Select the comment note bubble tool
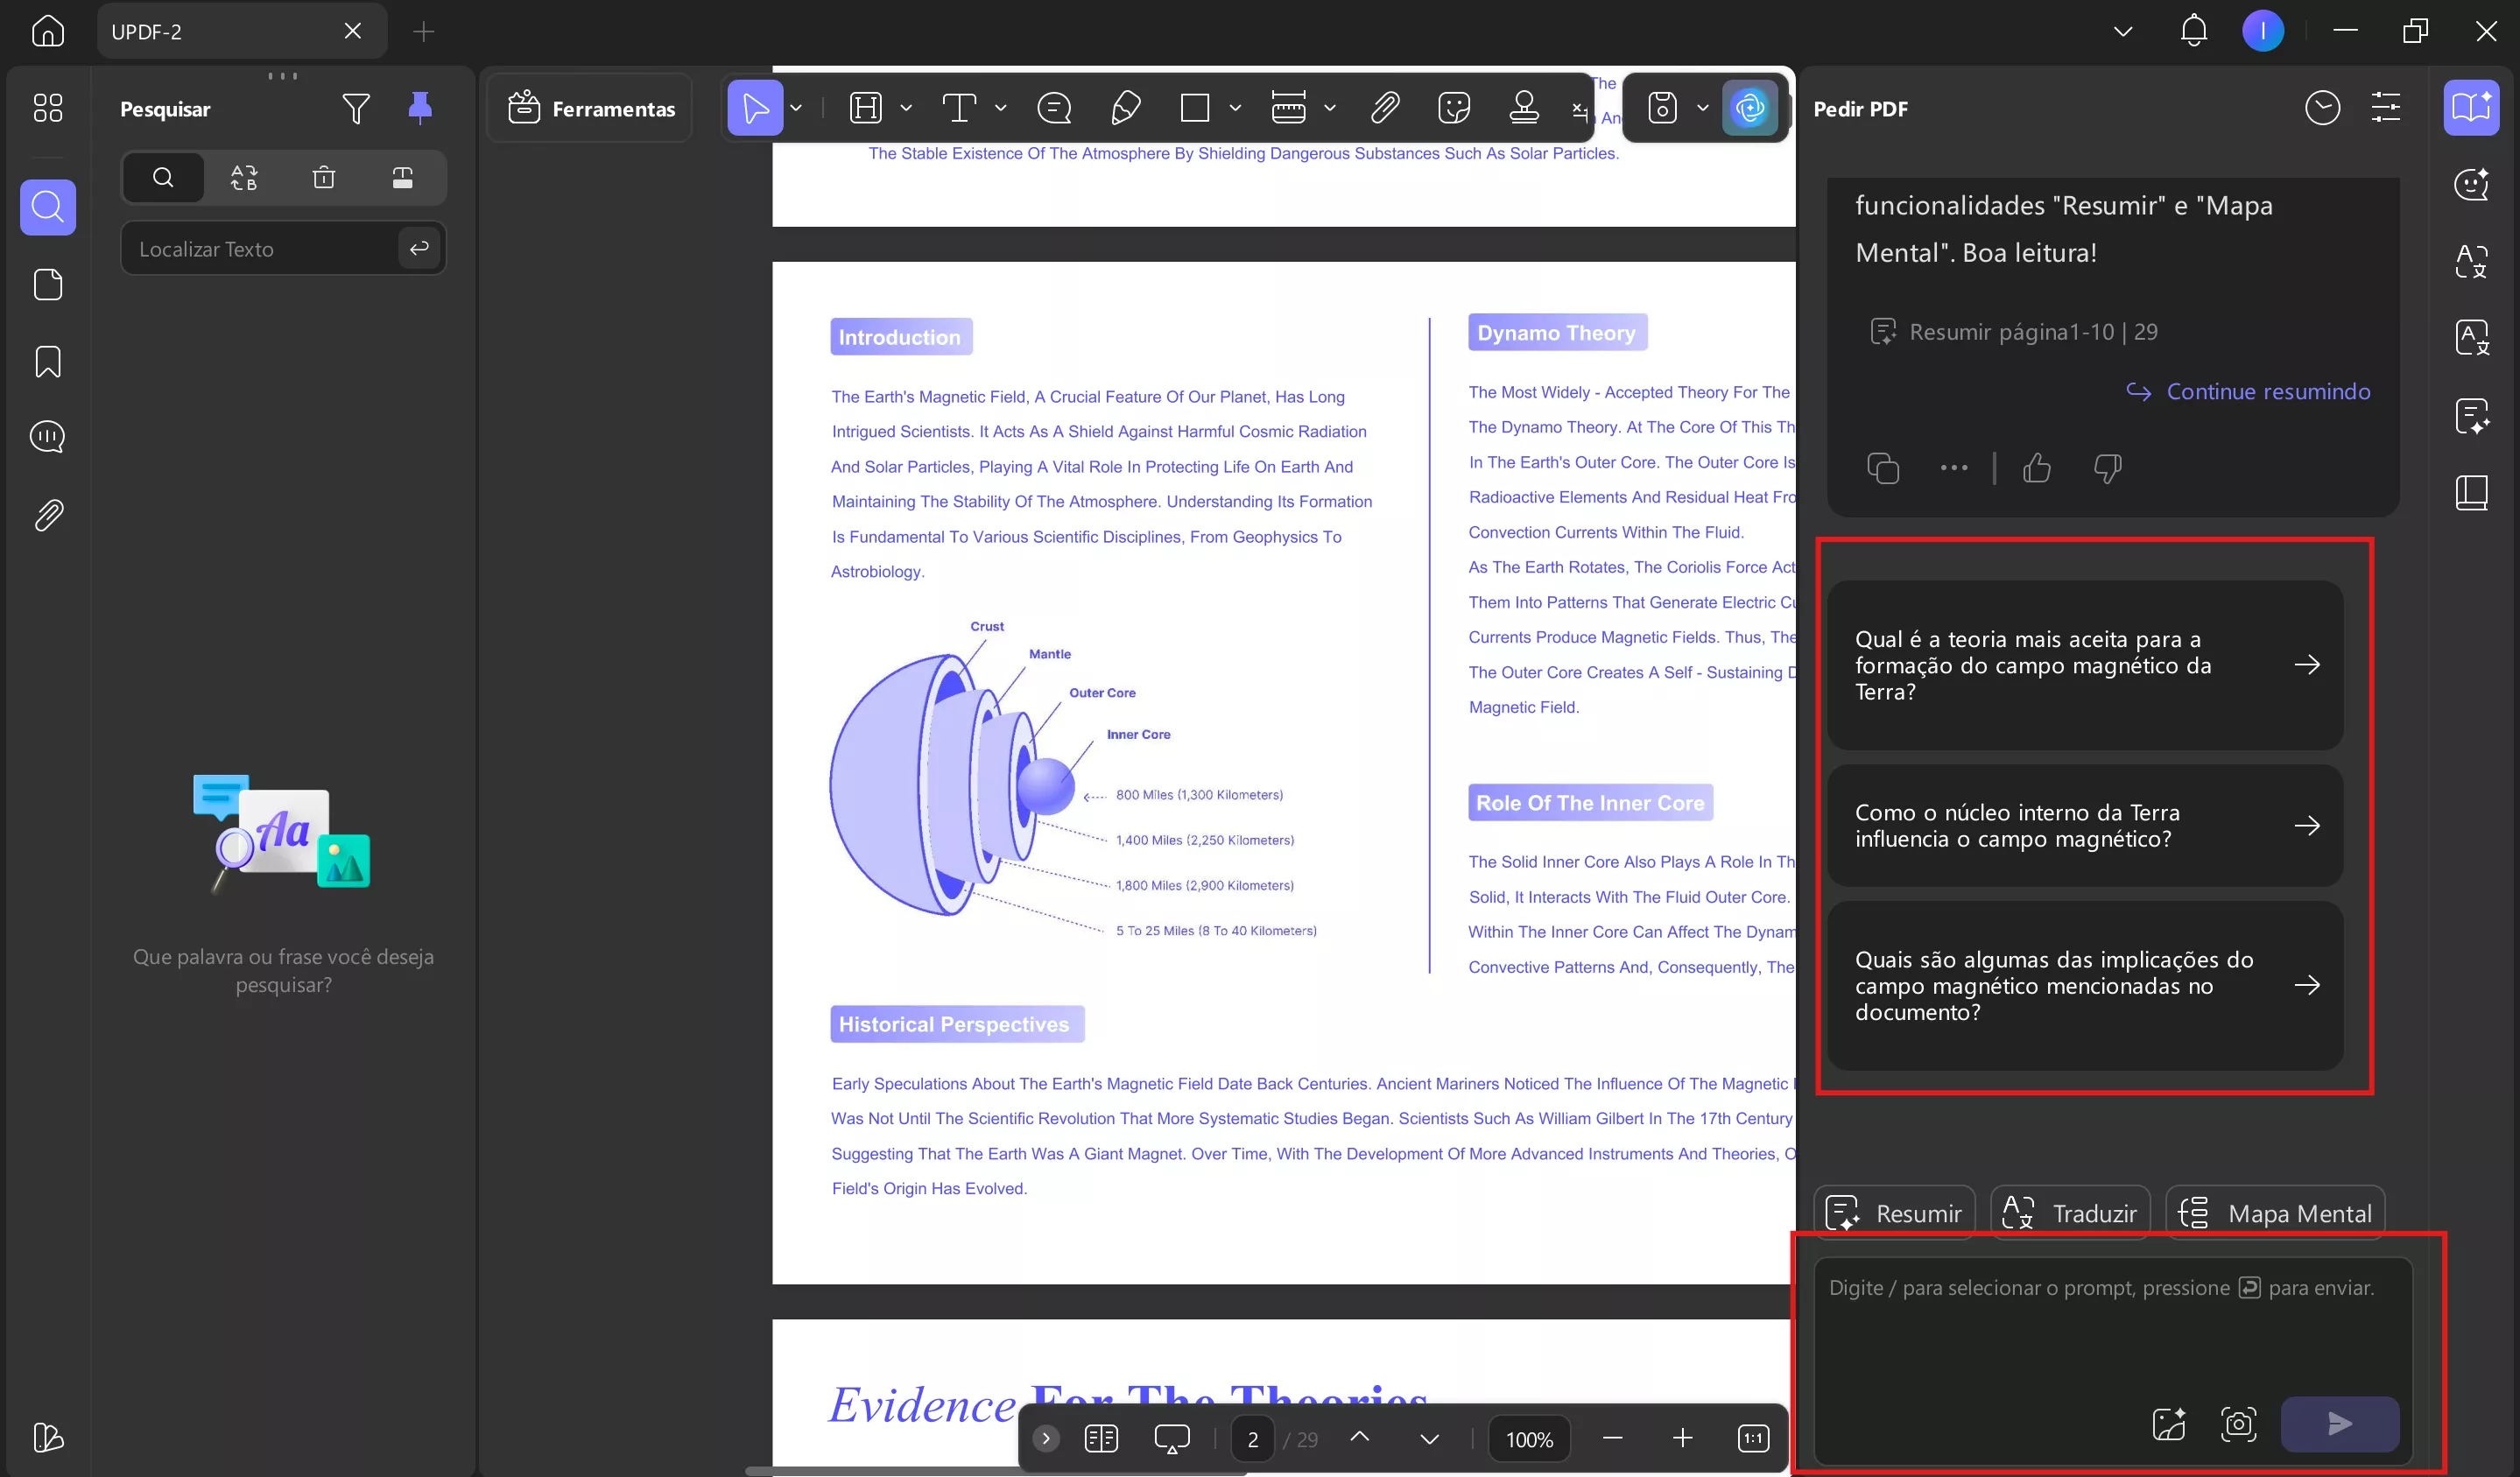 tap(1054, 108)
